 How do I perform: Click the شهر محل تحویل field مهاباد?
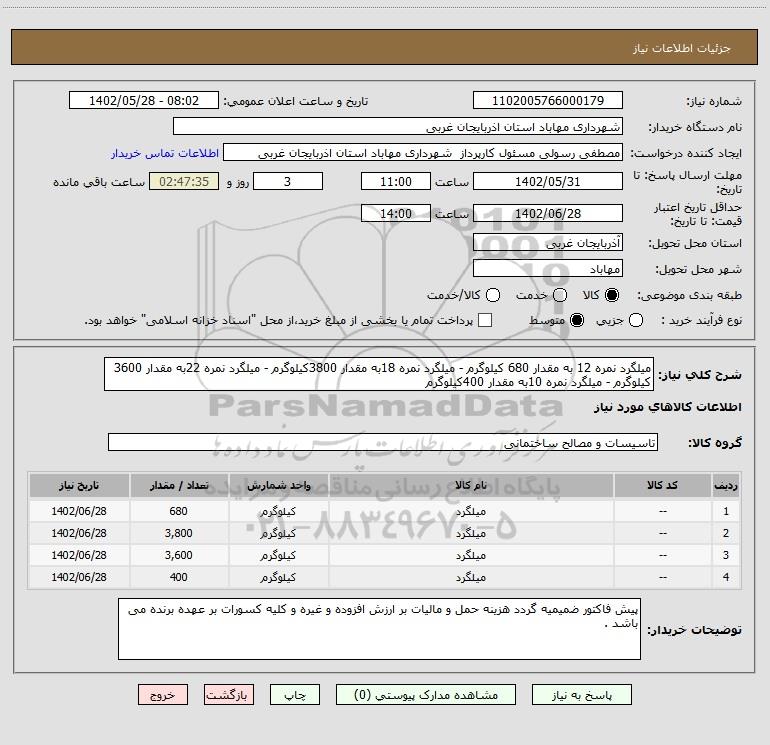(x=548, y=268)
